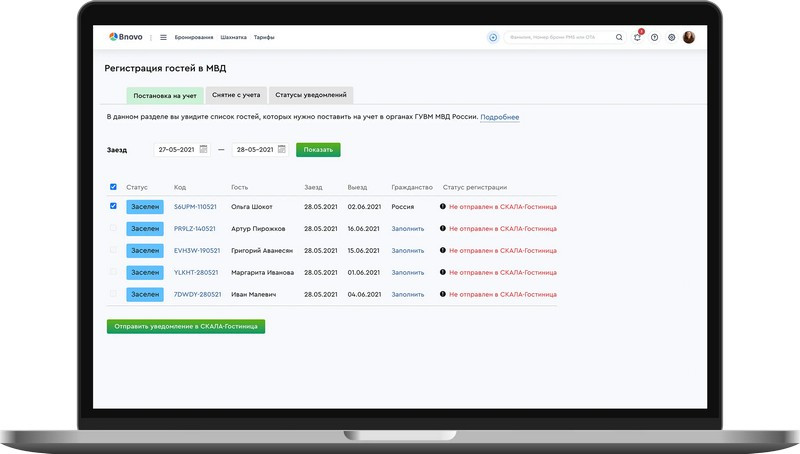Open Шахматка in the top menu

(x=233, y=37)
